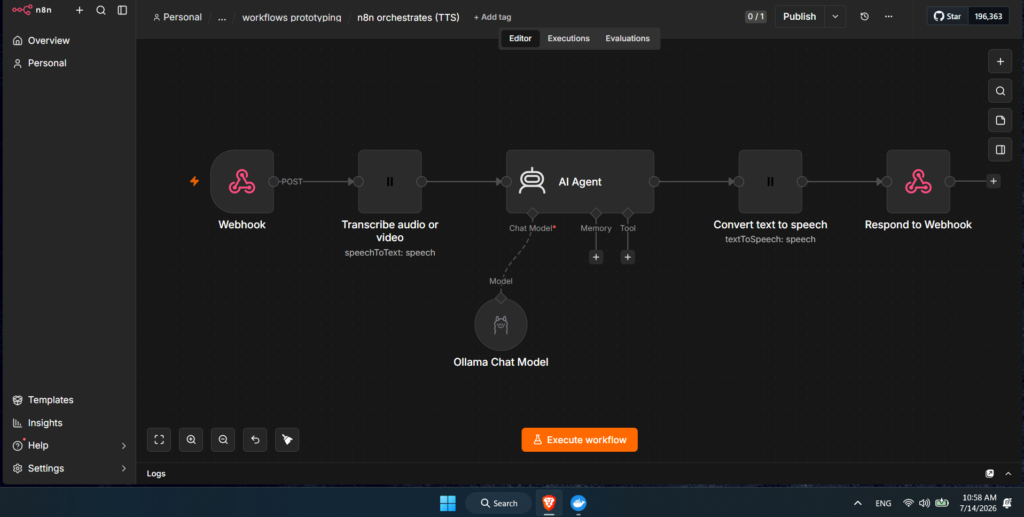Switch to the Editor tab
1024x517 pixels.
click(520, 39)
